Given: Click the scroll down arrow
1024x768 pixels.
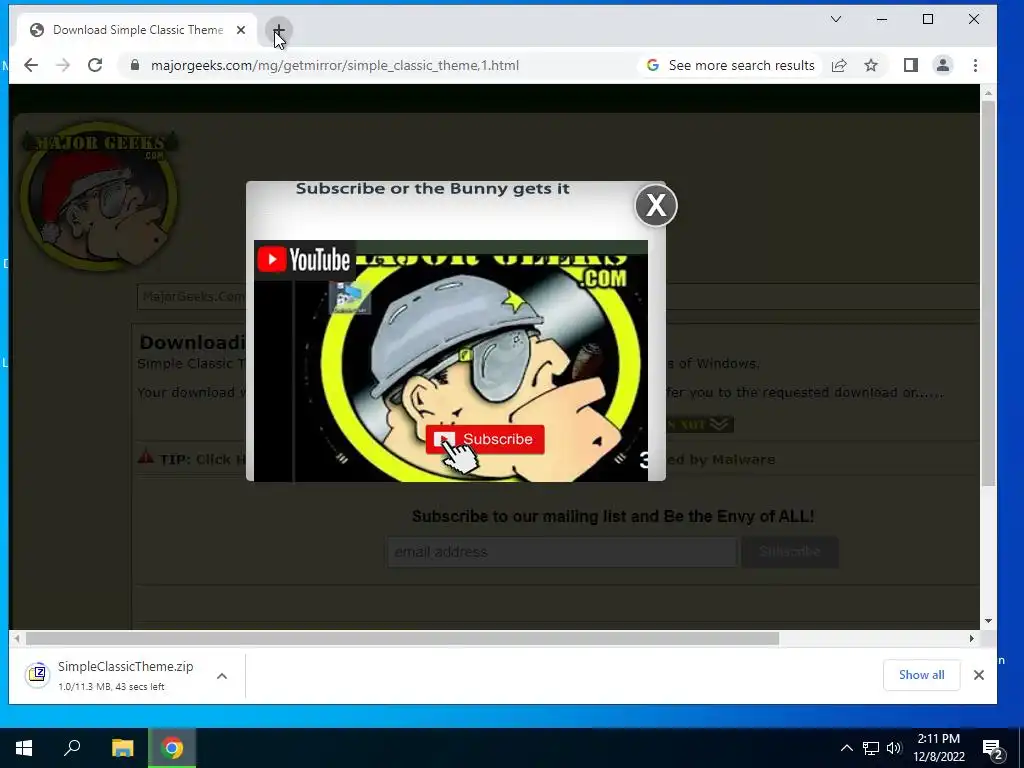Looking at the screenshot, I should click(988, 621).
